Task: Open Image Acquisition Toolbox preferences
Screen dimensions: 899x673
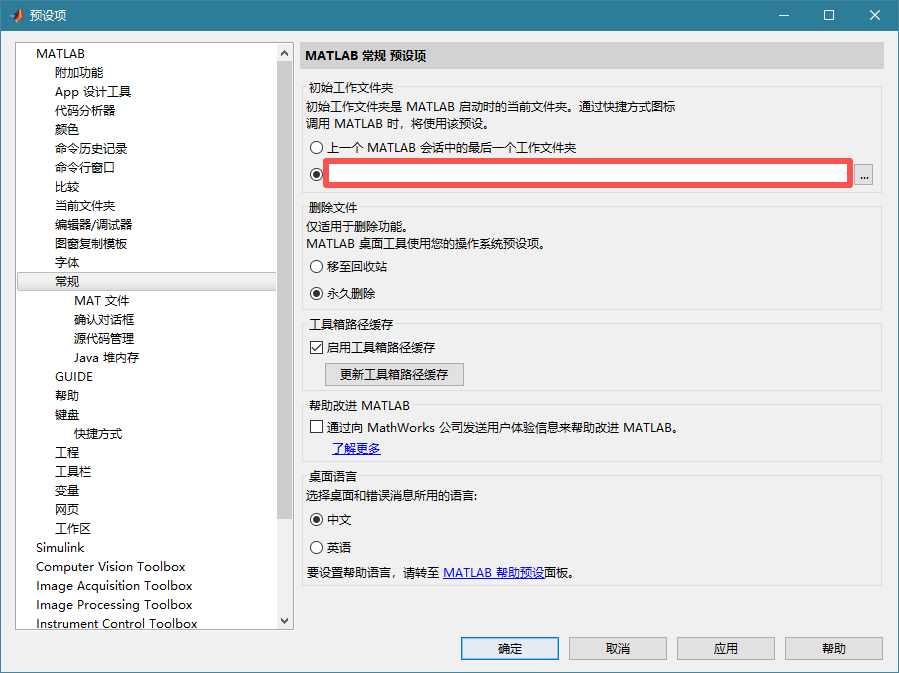Action: [x=114, y=585]
